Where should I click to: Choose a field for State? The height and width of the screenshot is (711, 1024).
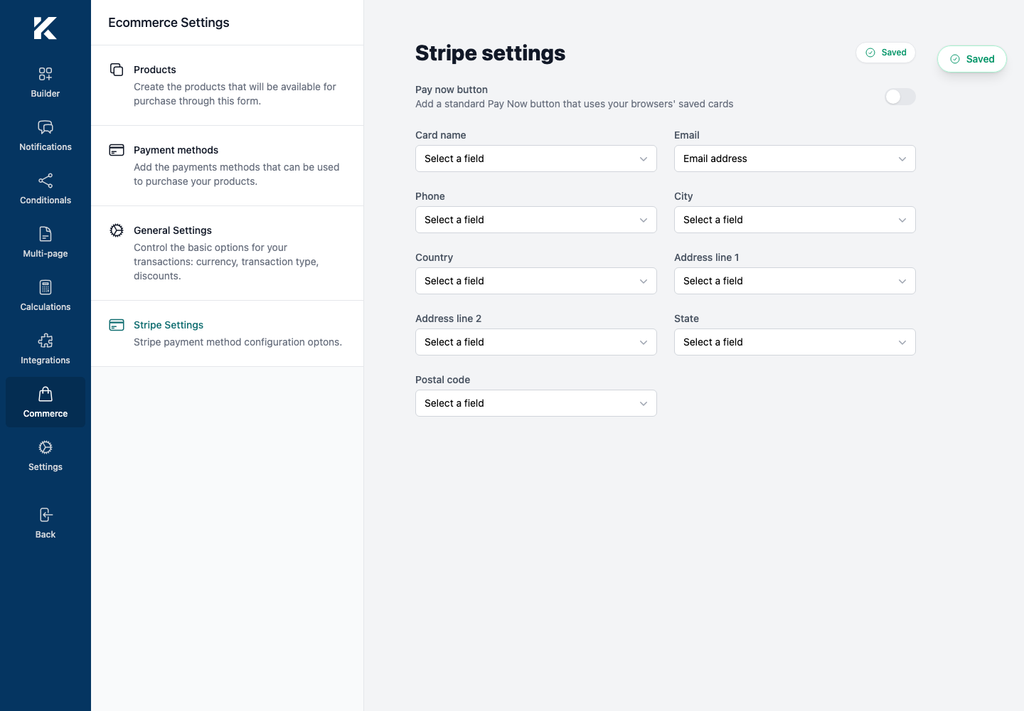coord(794,342)
